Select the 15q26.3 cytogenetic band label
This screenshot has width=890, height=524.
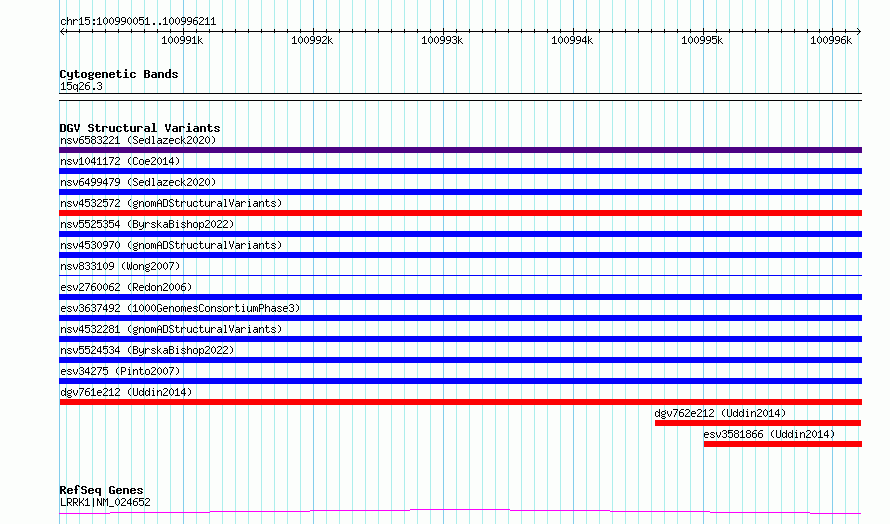[81, 86]
